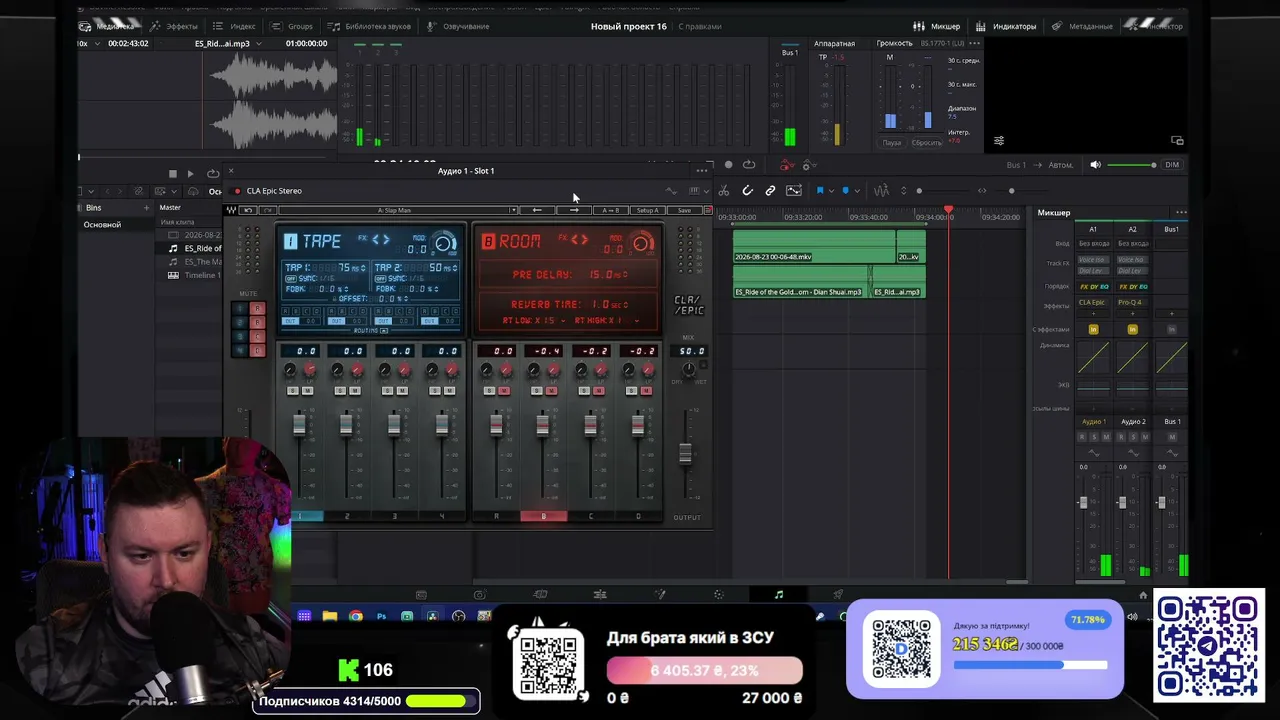
Task: Toggle the Микшер mixer panel
Action: [937, 26]
